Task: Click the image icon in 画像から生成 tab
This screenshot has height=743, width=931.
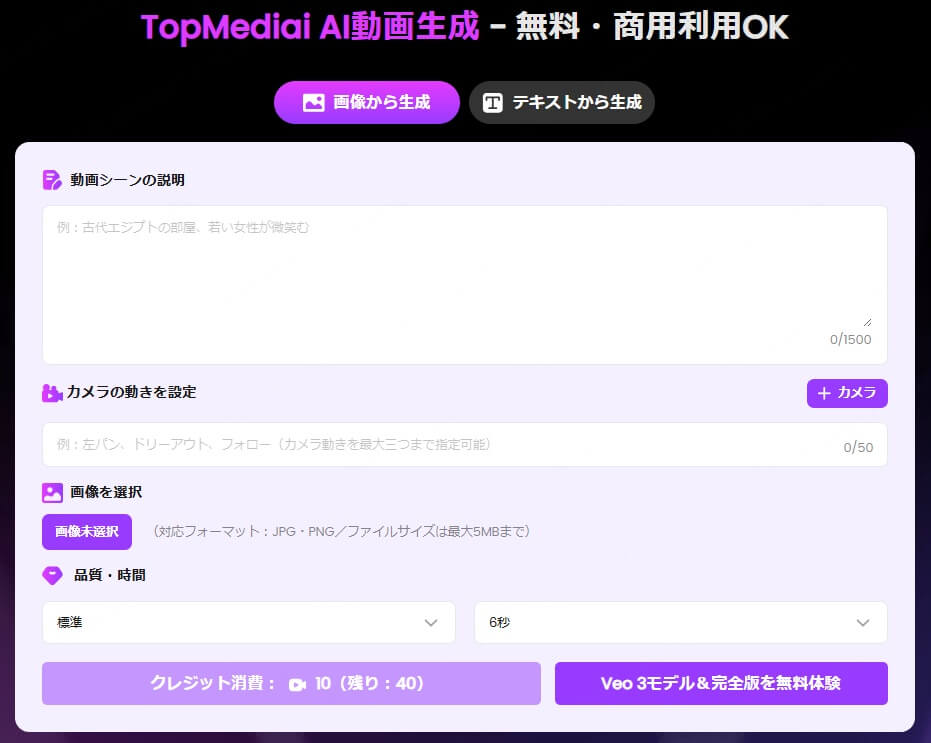Action: point(314,103)
